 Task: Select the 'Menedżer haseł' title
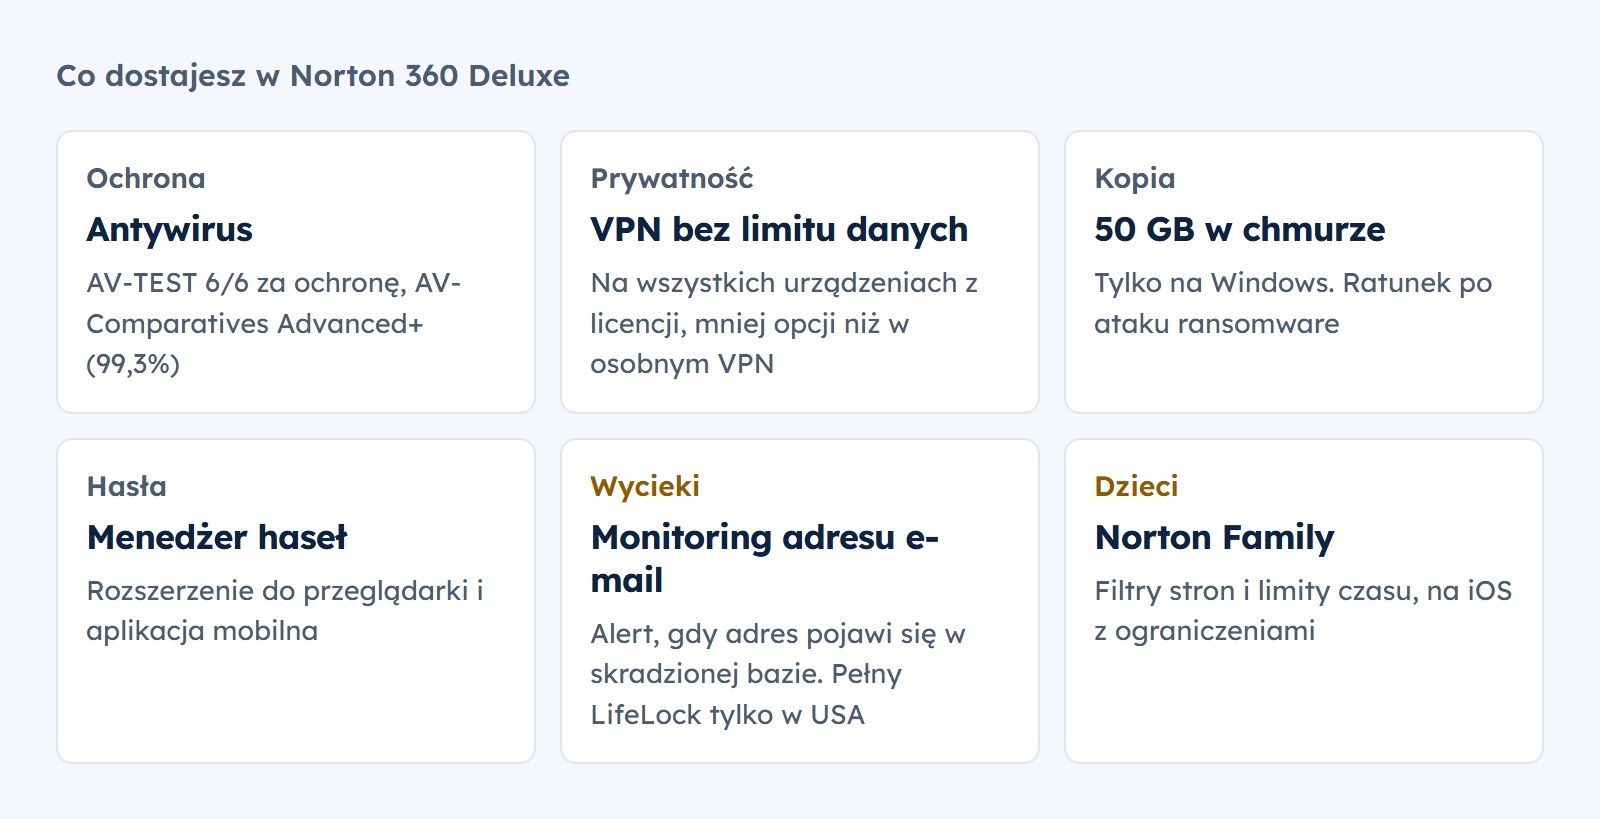pyautogui.click(x=217, y=537)
